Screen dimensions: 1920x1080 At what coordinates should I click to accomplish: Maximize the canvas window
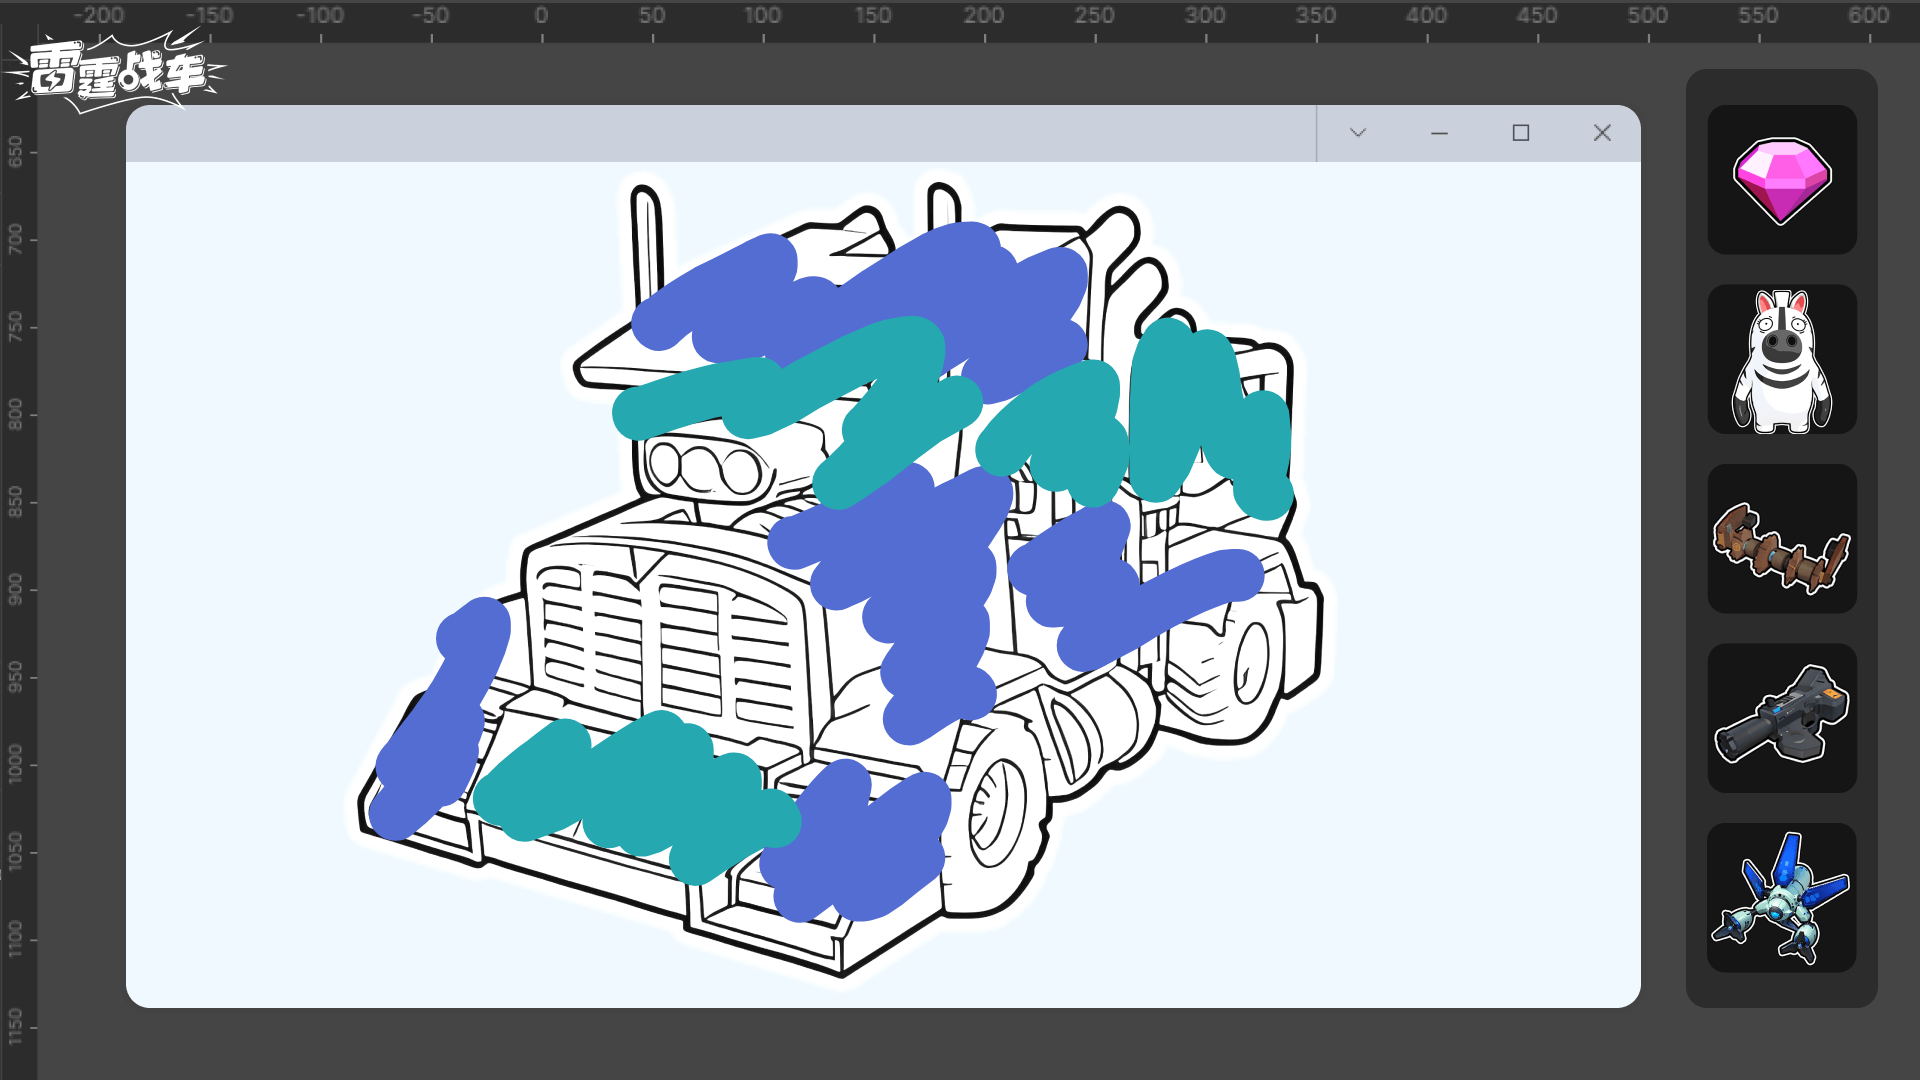point(1520,133)
